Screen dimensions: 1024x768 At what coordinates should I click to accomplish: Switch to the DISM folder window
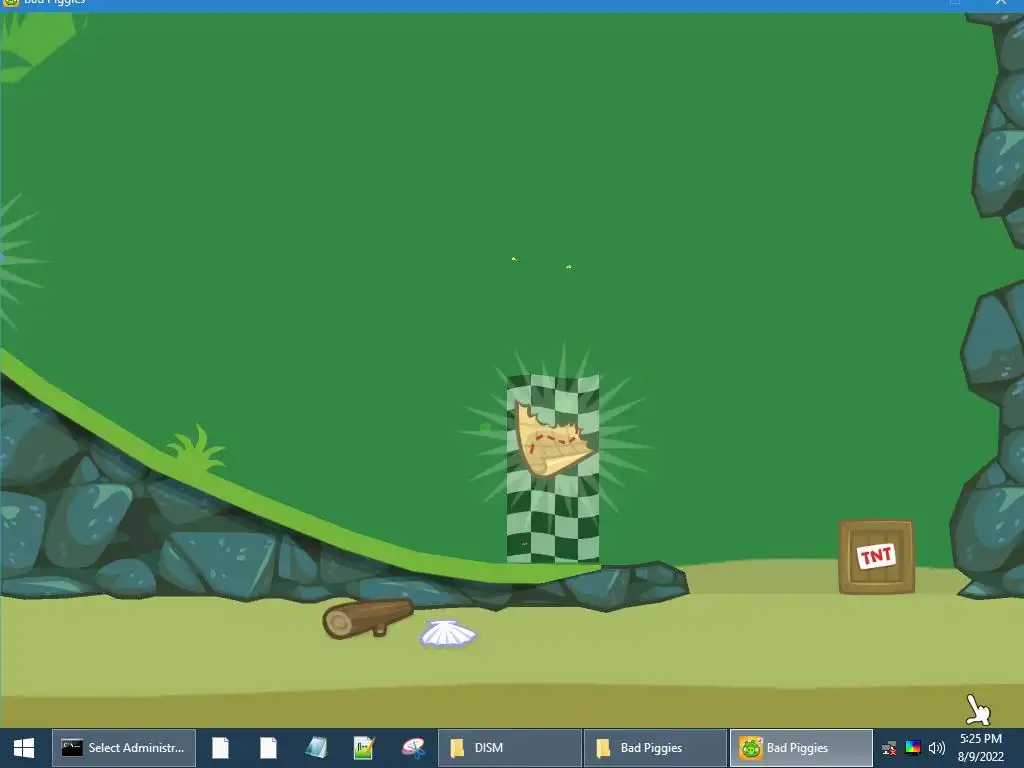pos(509,748)
